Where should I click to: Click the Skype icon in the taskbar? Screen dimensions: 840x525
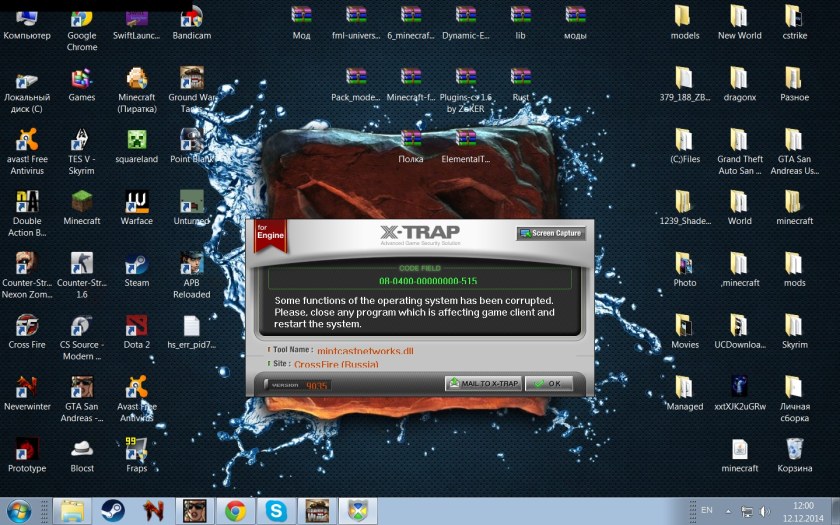(275, 511)
